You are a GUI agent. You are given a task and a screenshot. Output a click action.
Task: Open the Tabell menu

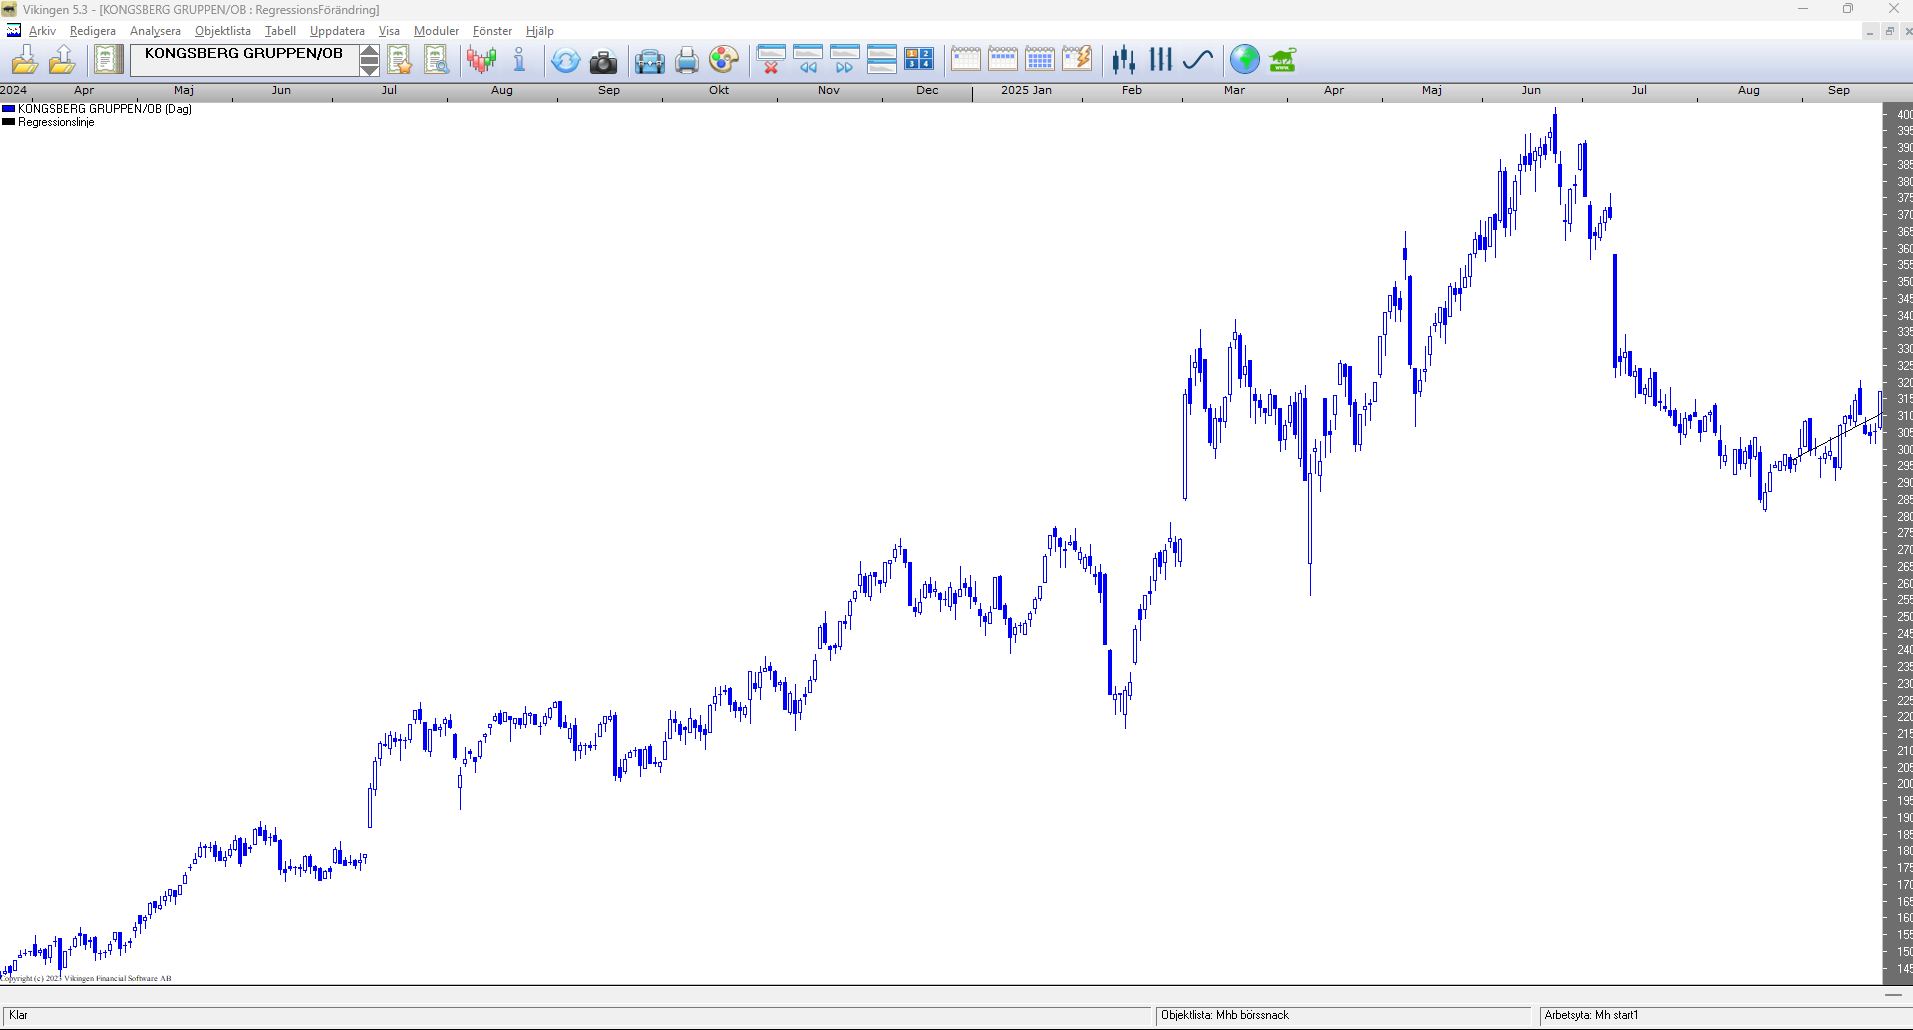(280, 31)
